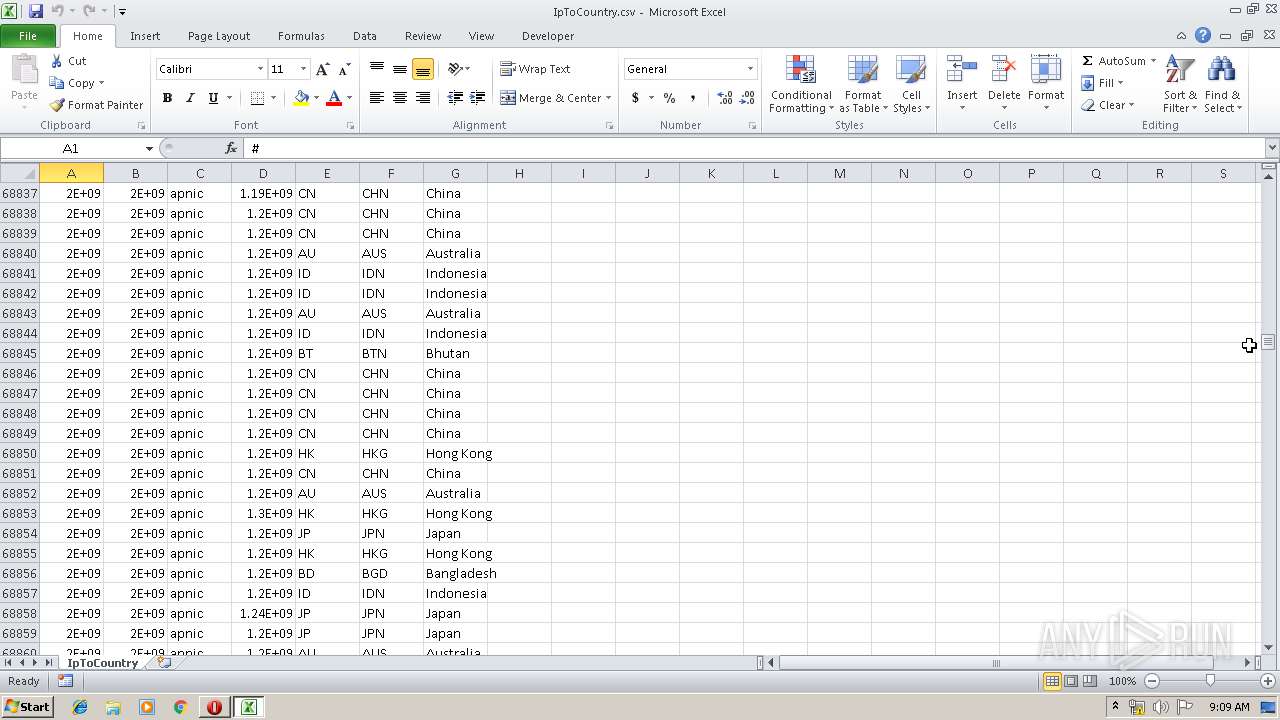Switch to Page Layout view
Viewport: 1280px width, 720px height.
point(1071,681)
